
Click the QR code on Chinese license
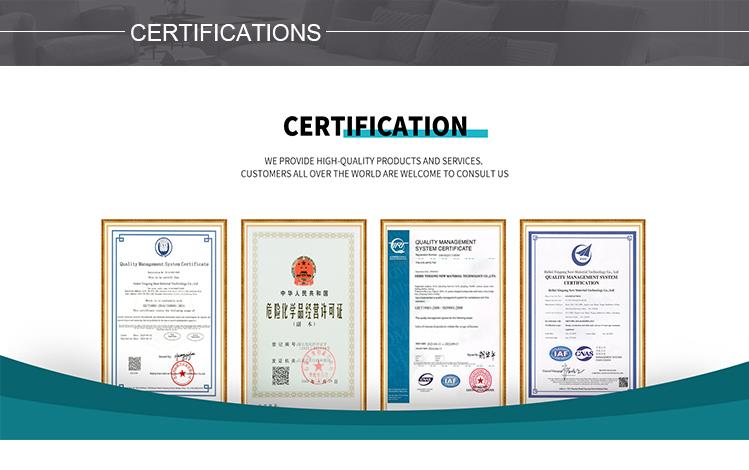click(281, 375)
